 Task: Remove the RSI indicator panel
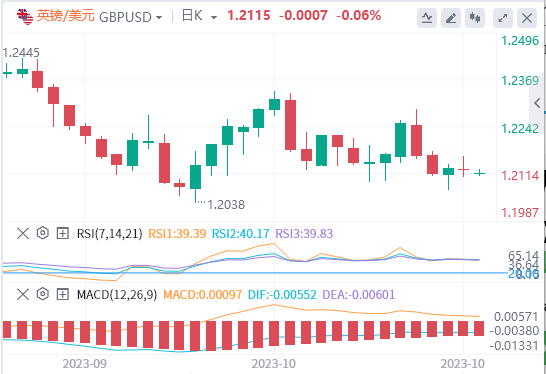pyautogui.click(x=23, y=233)
